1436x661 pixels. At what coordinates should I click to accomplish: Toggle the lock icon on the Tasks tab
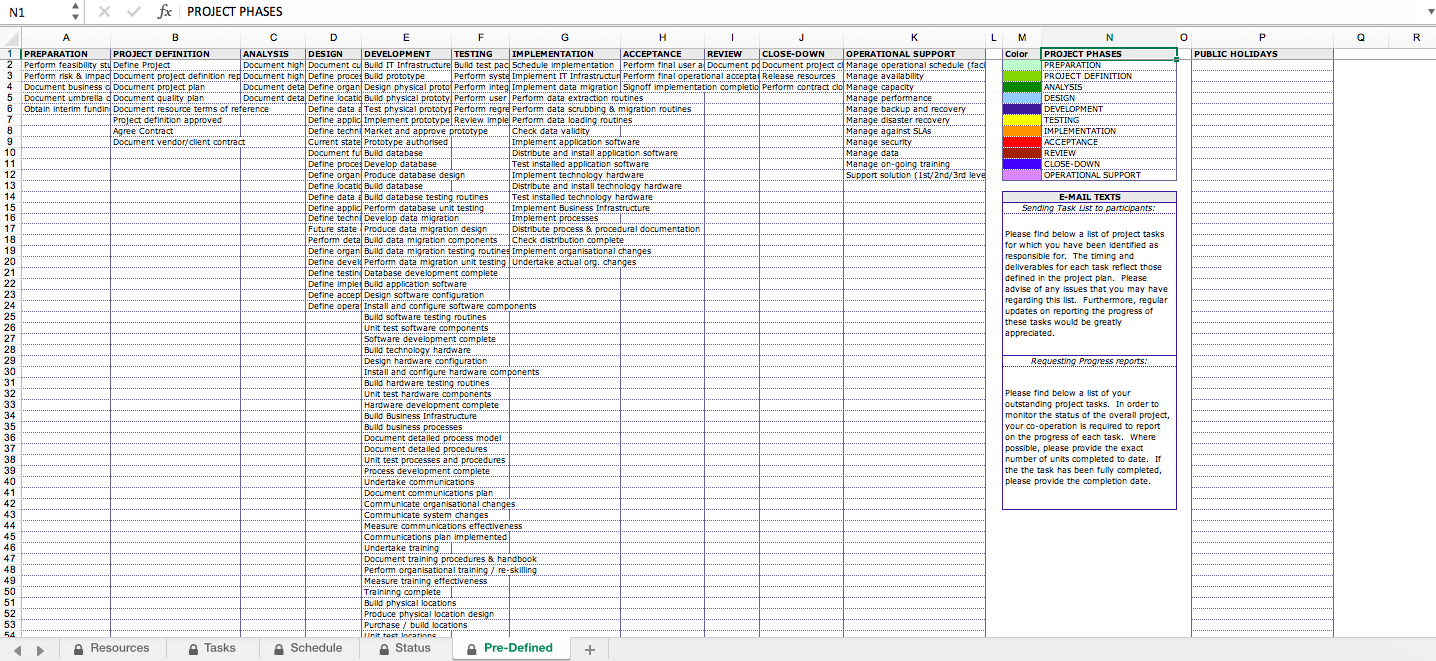coord(192,648)
